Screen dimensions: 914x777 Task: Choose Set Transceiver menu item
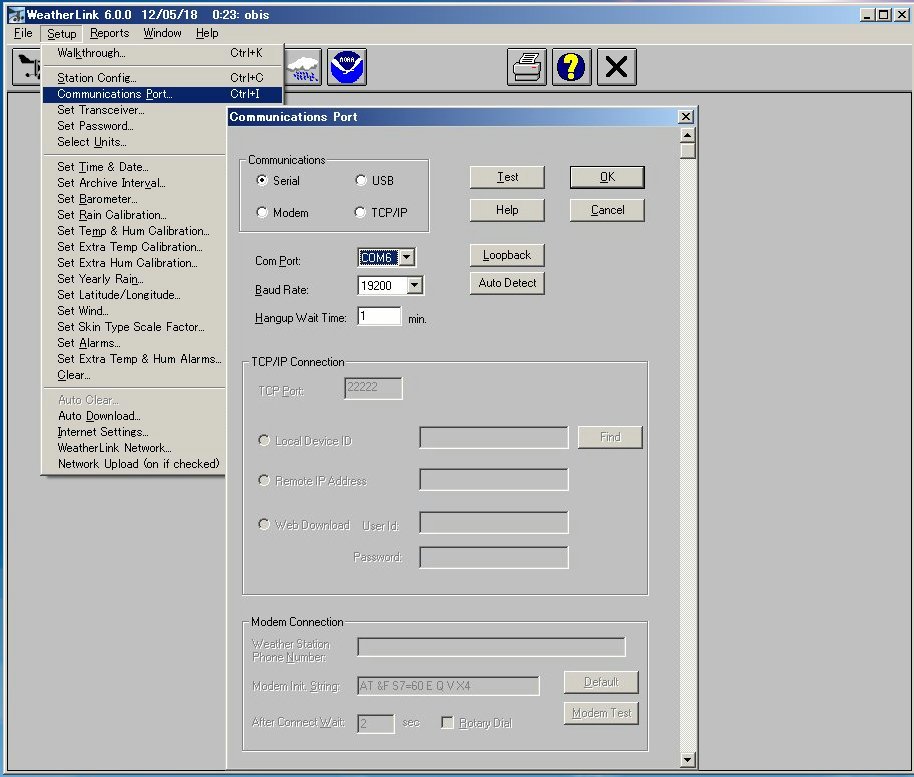coord(135,110)
